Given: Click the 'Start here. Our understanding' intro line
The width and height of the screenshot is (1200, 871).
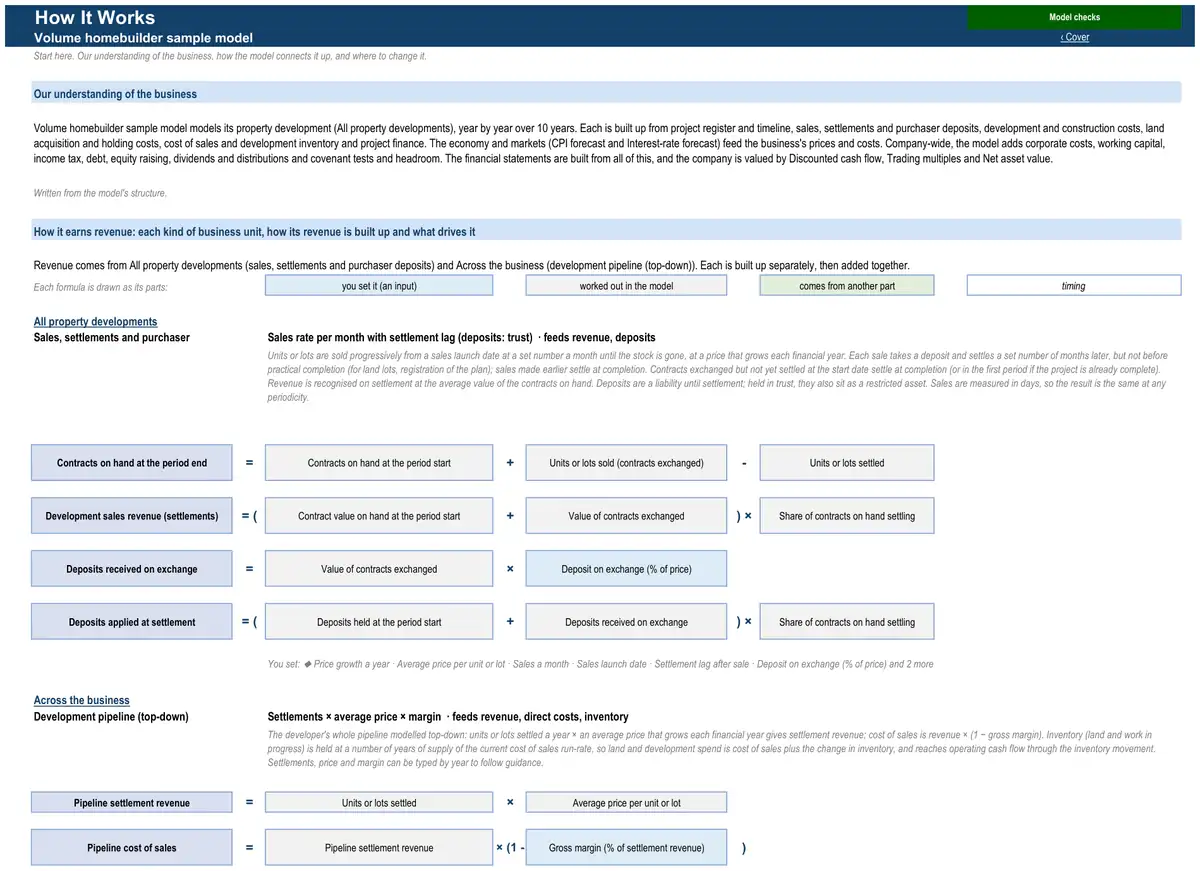Looking at the screenshot, I should (x=230, y=56).
